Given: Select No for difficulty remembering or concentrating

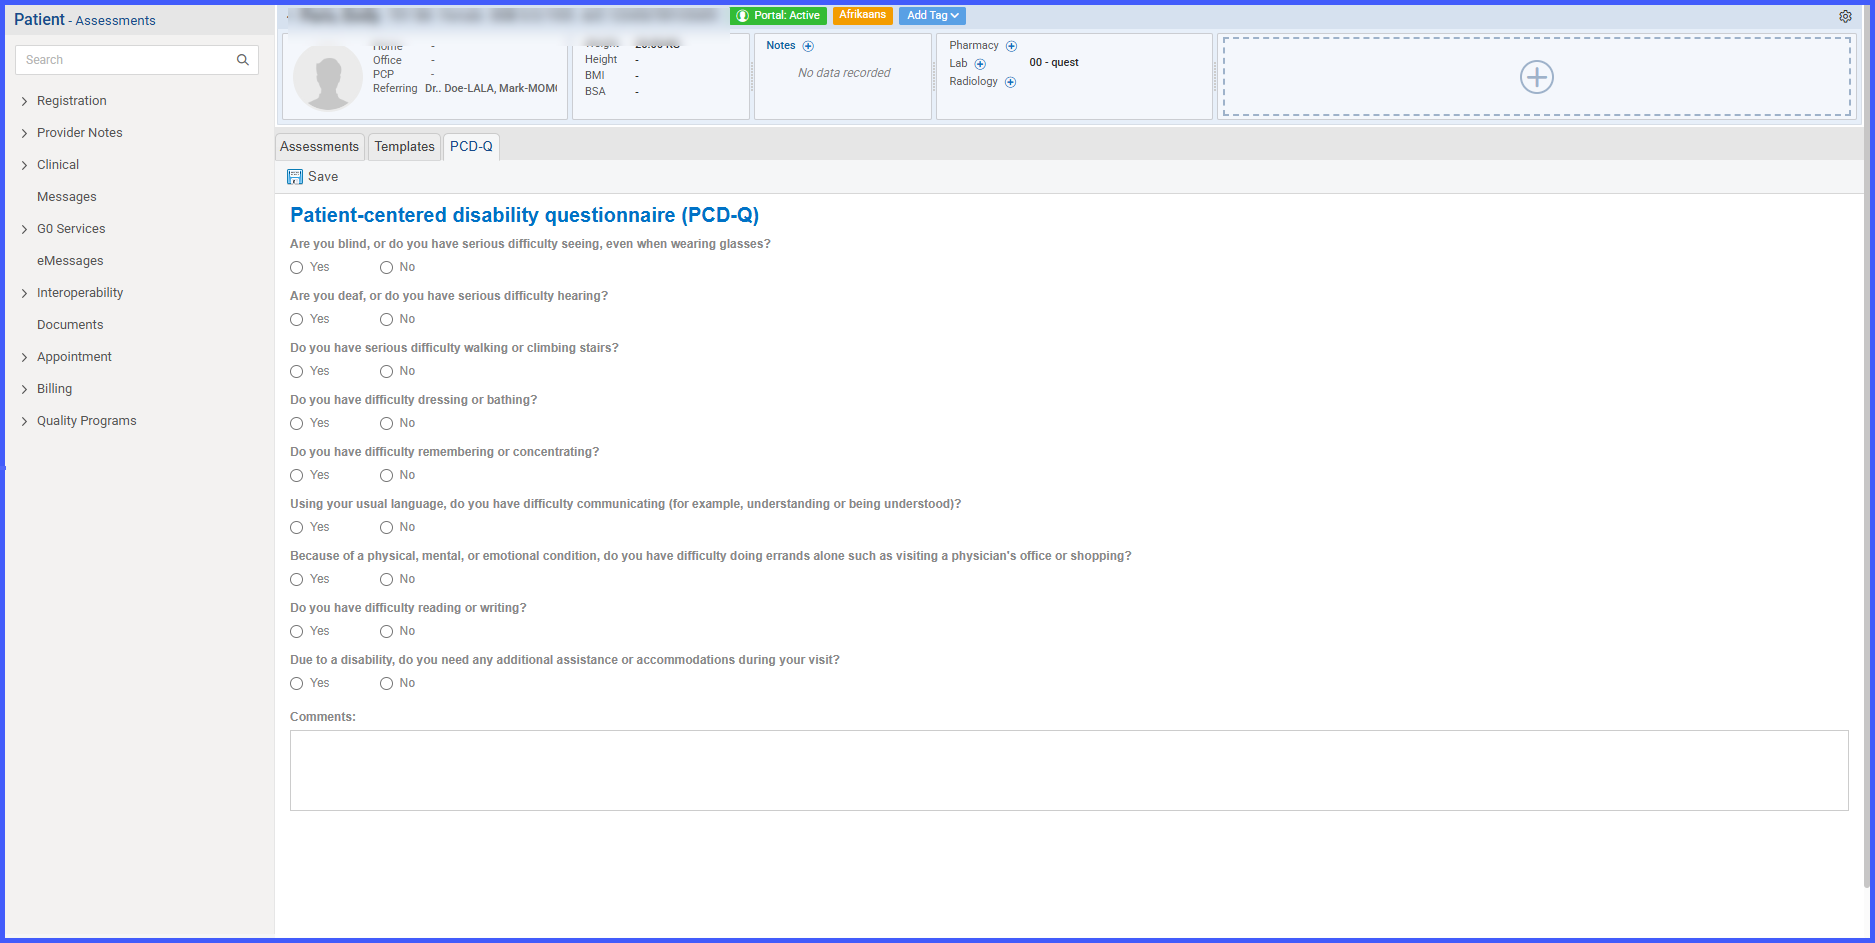Looking at the screenshot, I should [386, 476].
